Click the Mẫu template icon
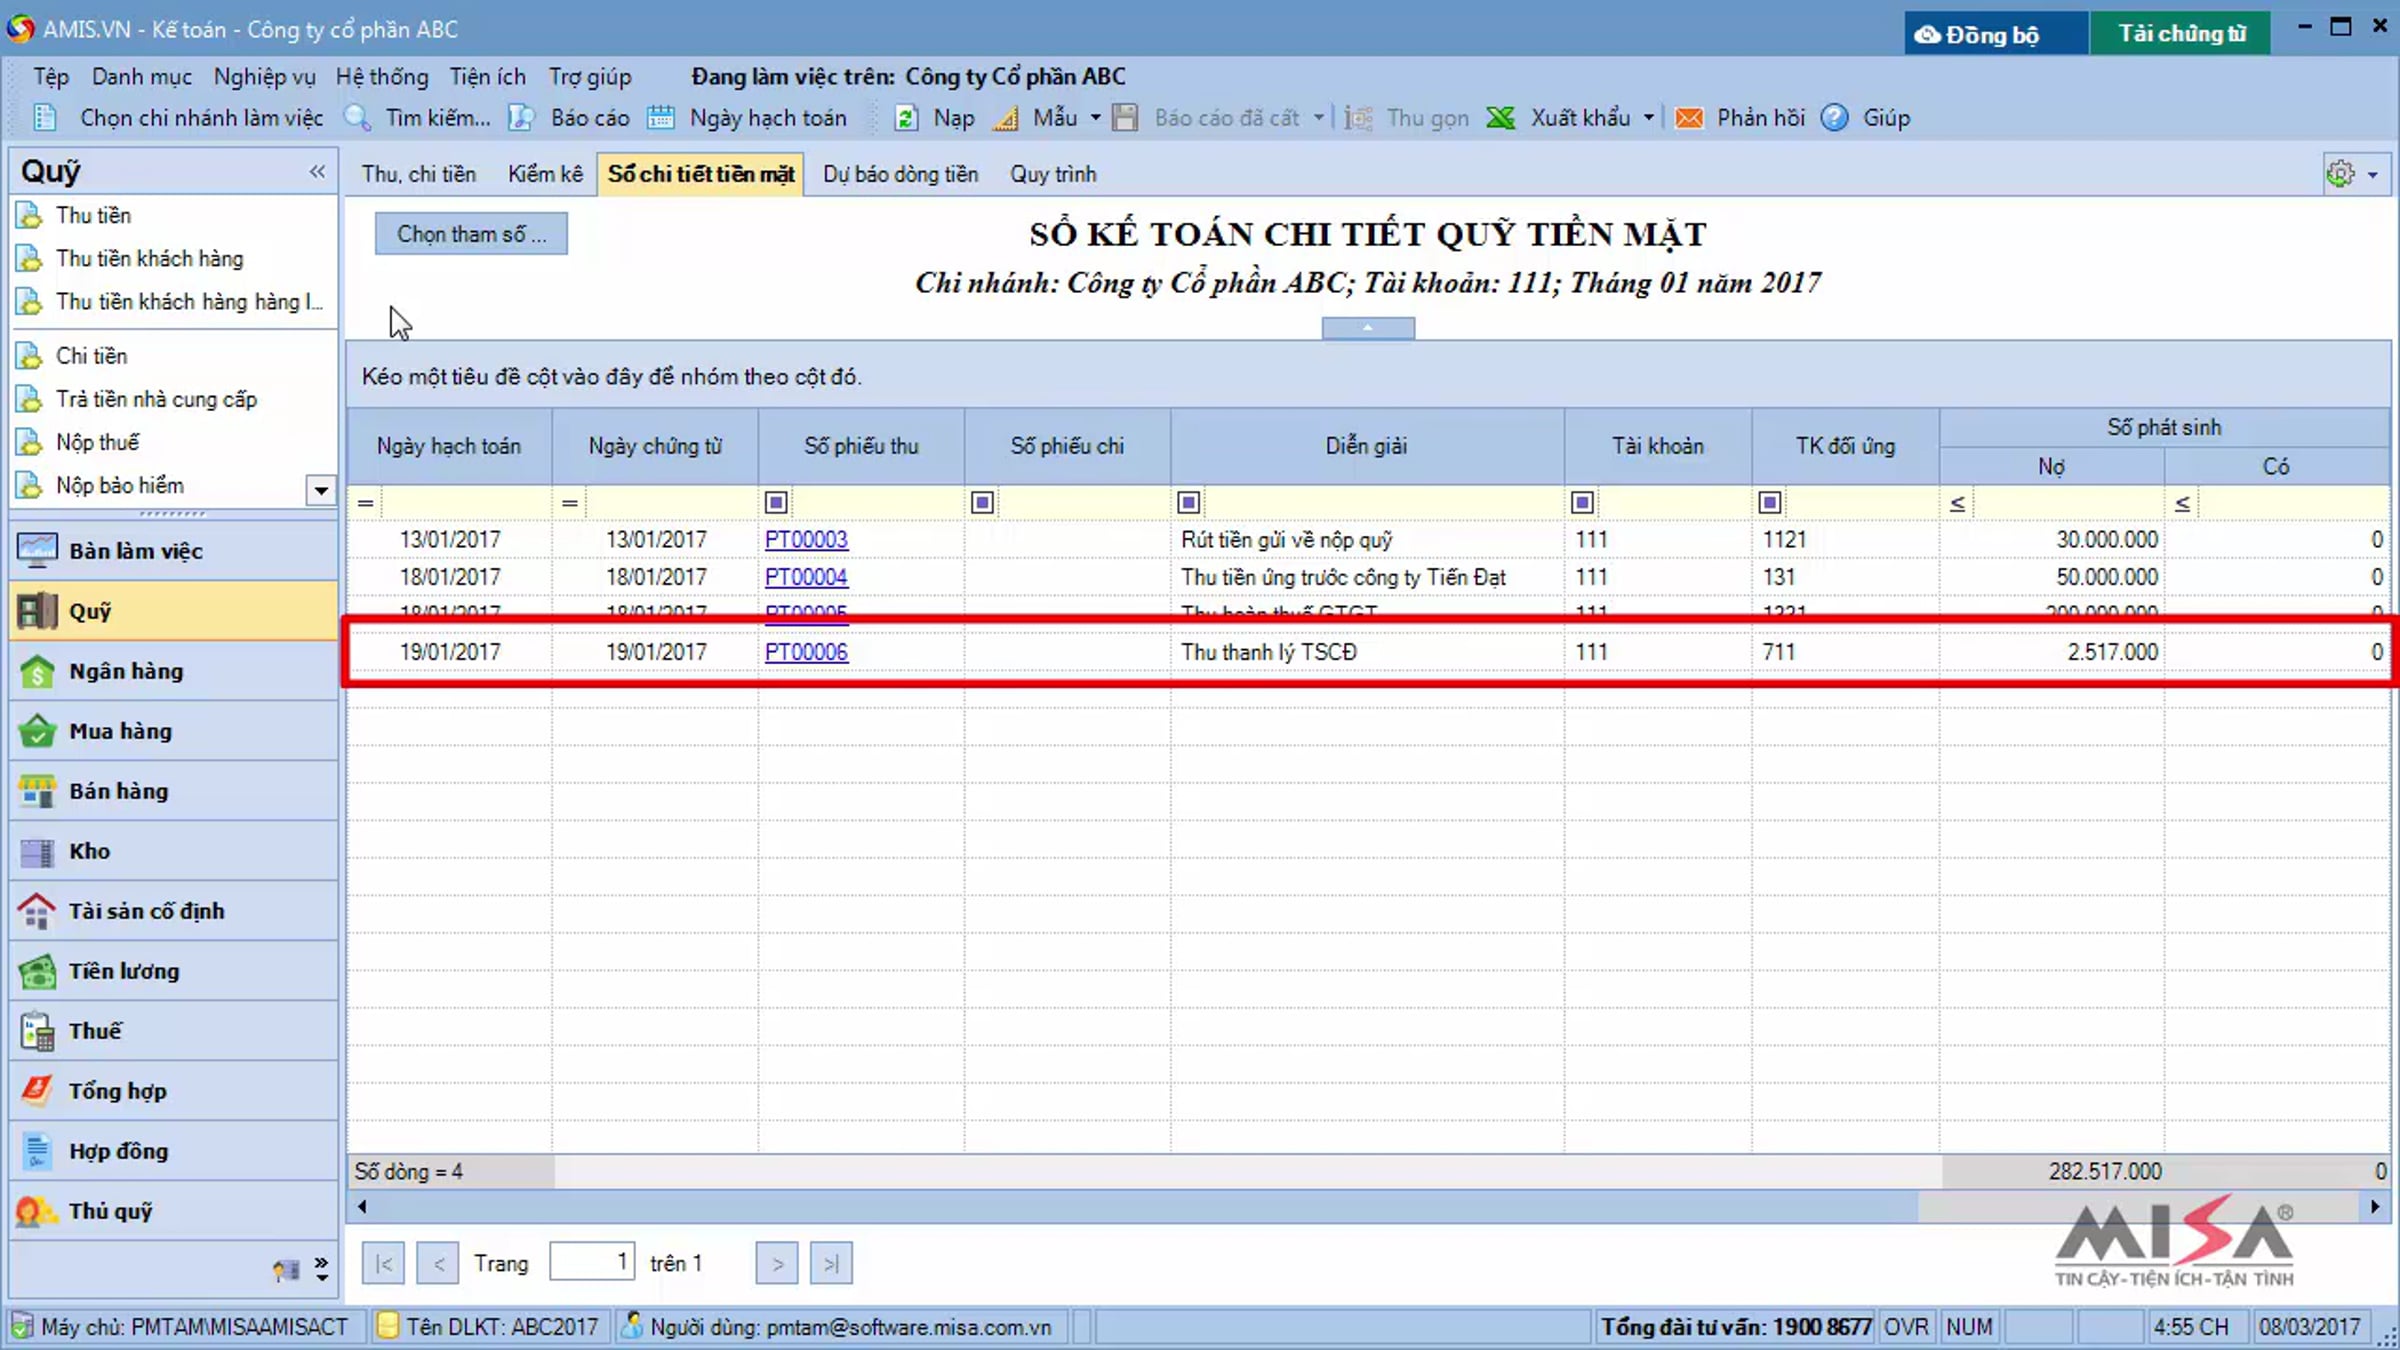The height and width of the screenshot is (1350, 2400). [1006, 118]
